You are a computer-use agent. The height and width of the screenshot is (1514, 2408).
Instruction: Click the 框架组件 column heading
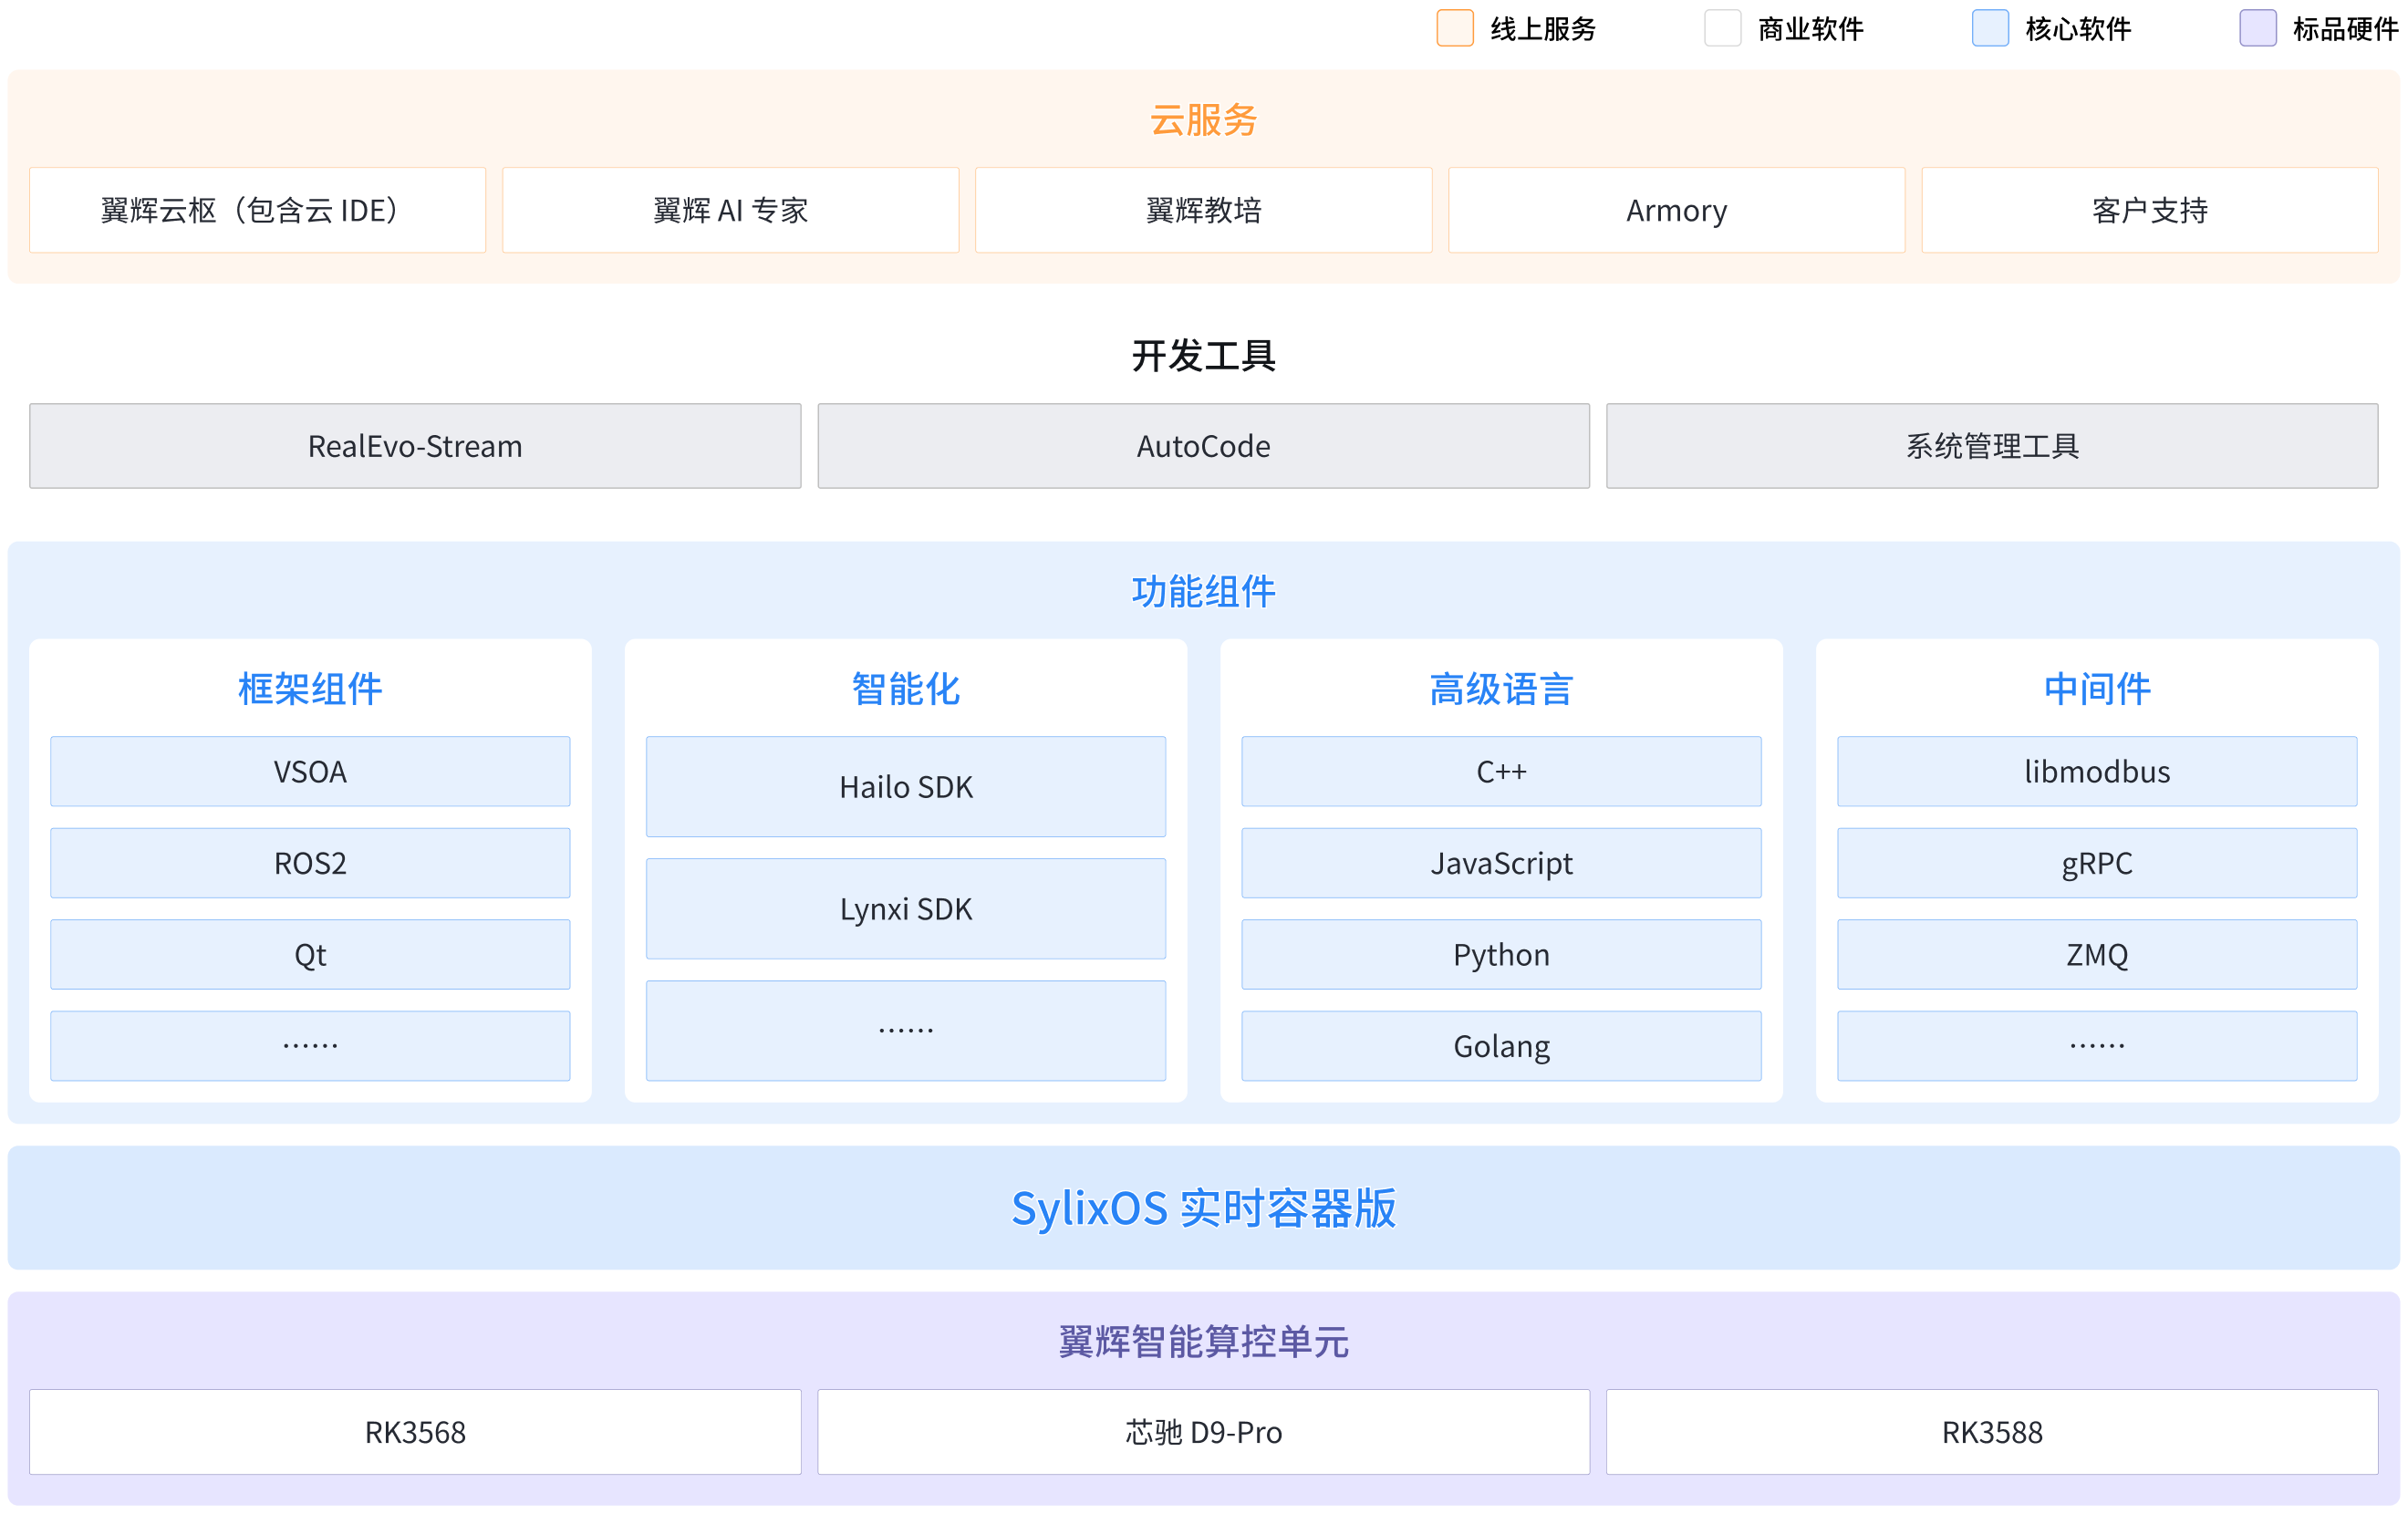coord(310,689)
